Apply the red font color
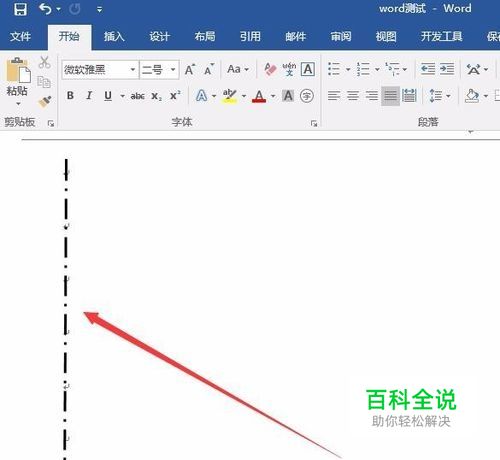 (259, 96)
